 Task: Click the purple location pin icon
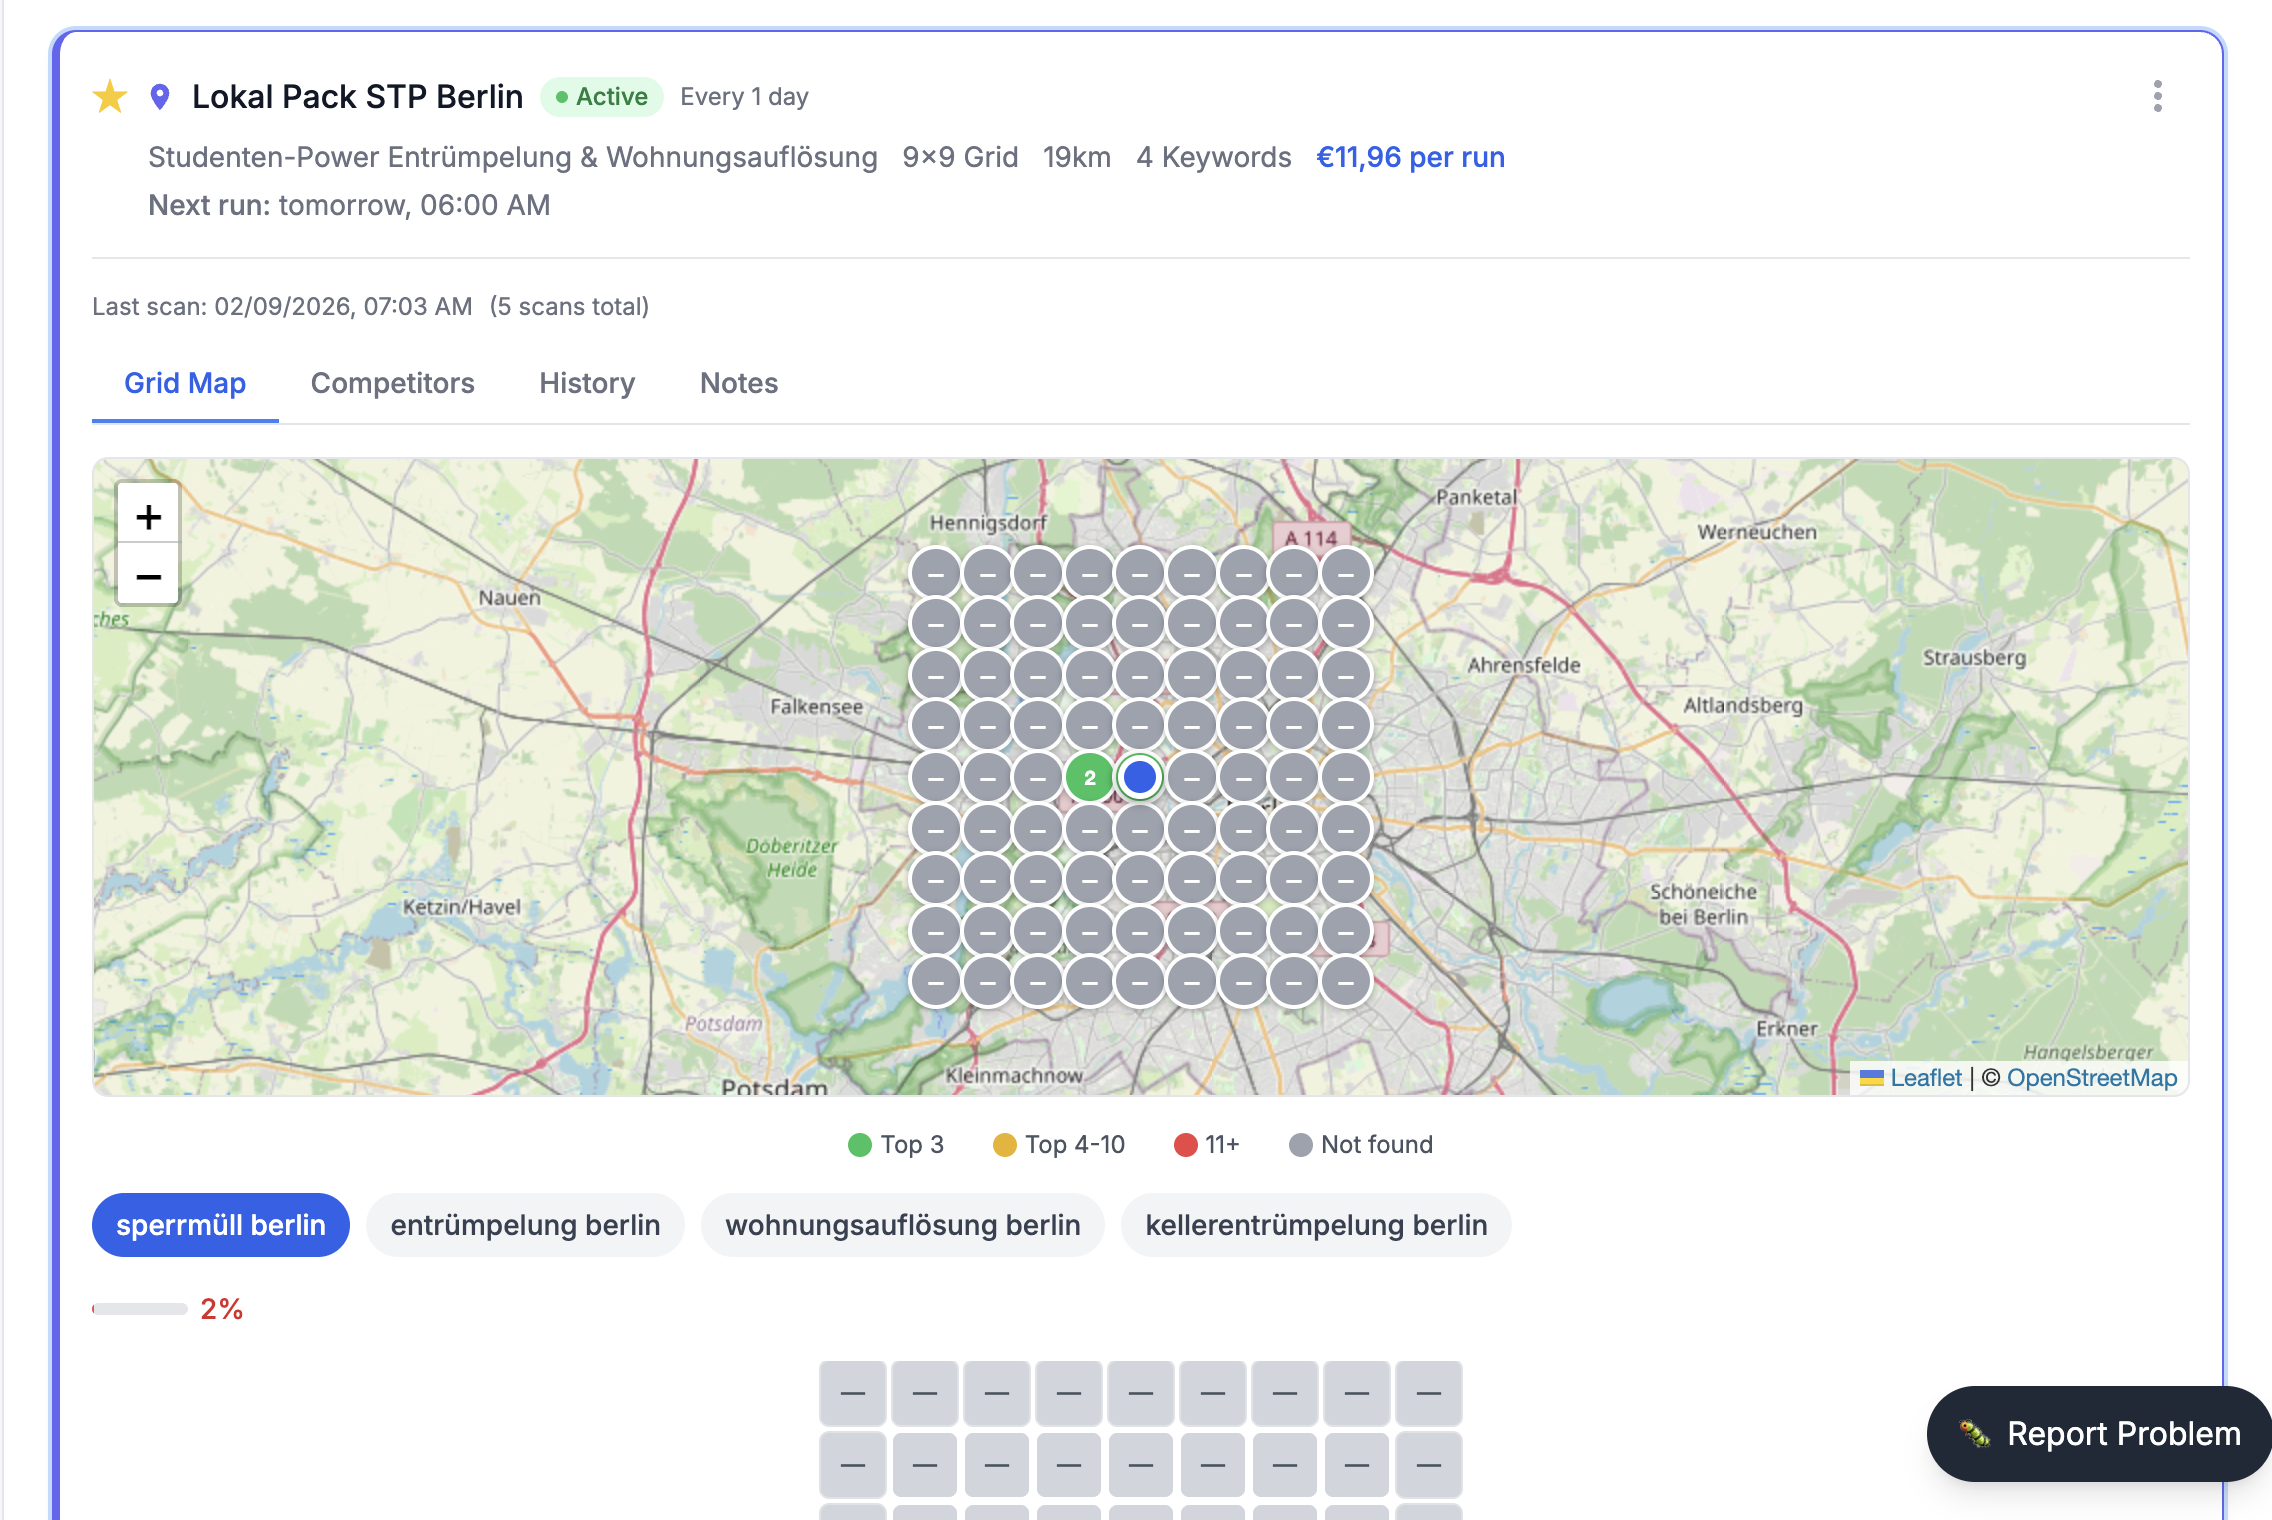point(160,97)
